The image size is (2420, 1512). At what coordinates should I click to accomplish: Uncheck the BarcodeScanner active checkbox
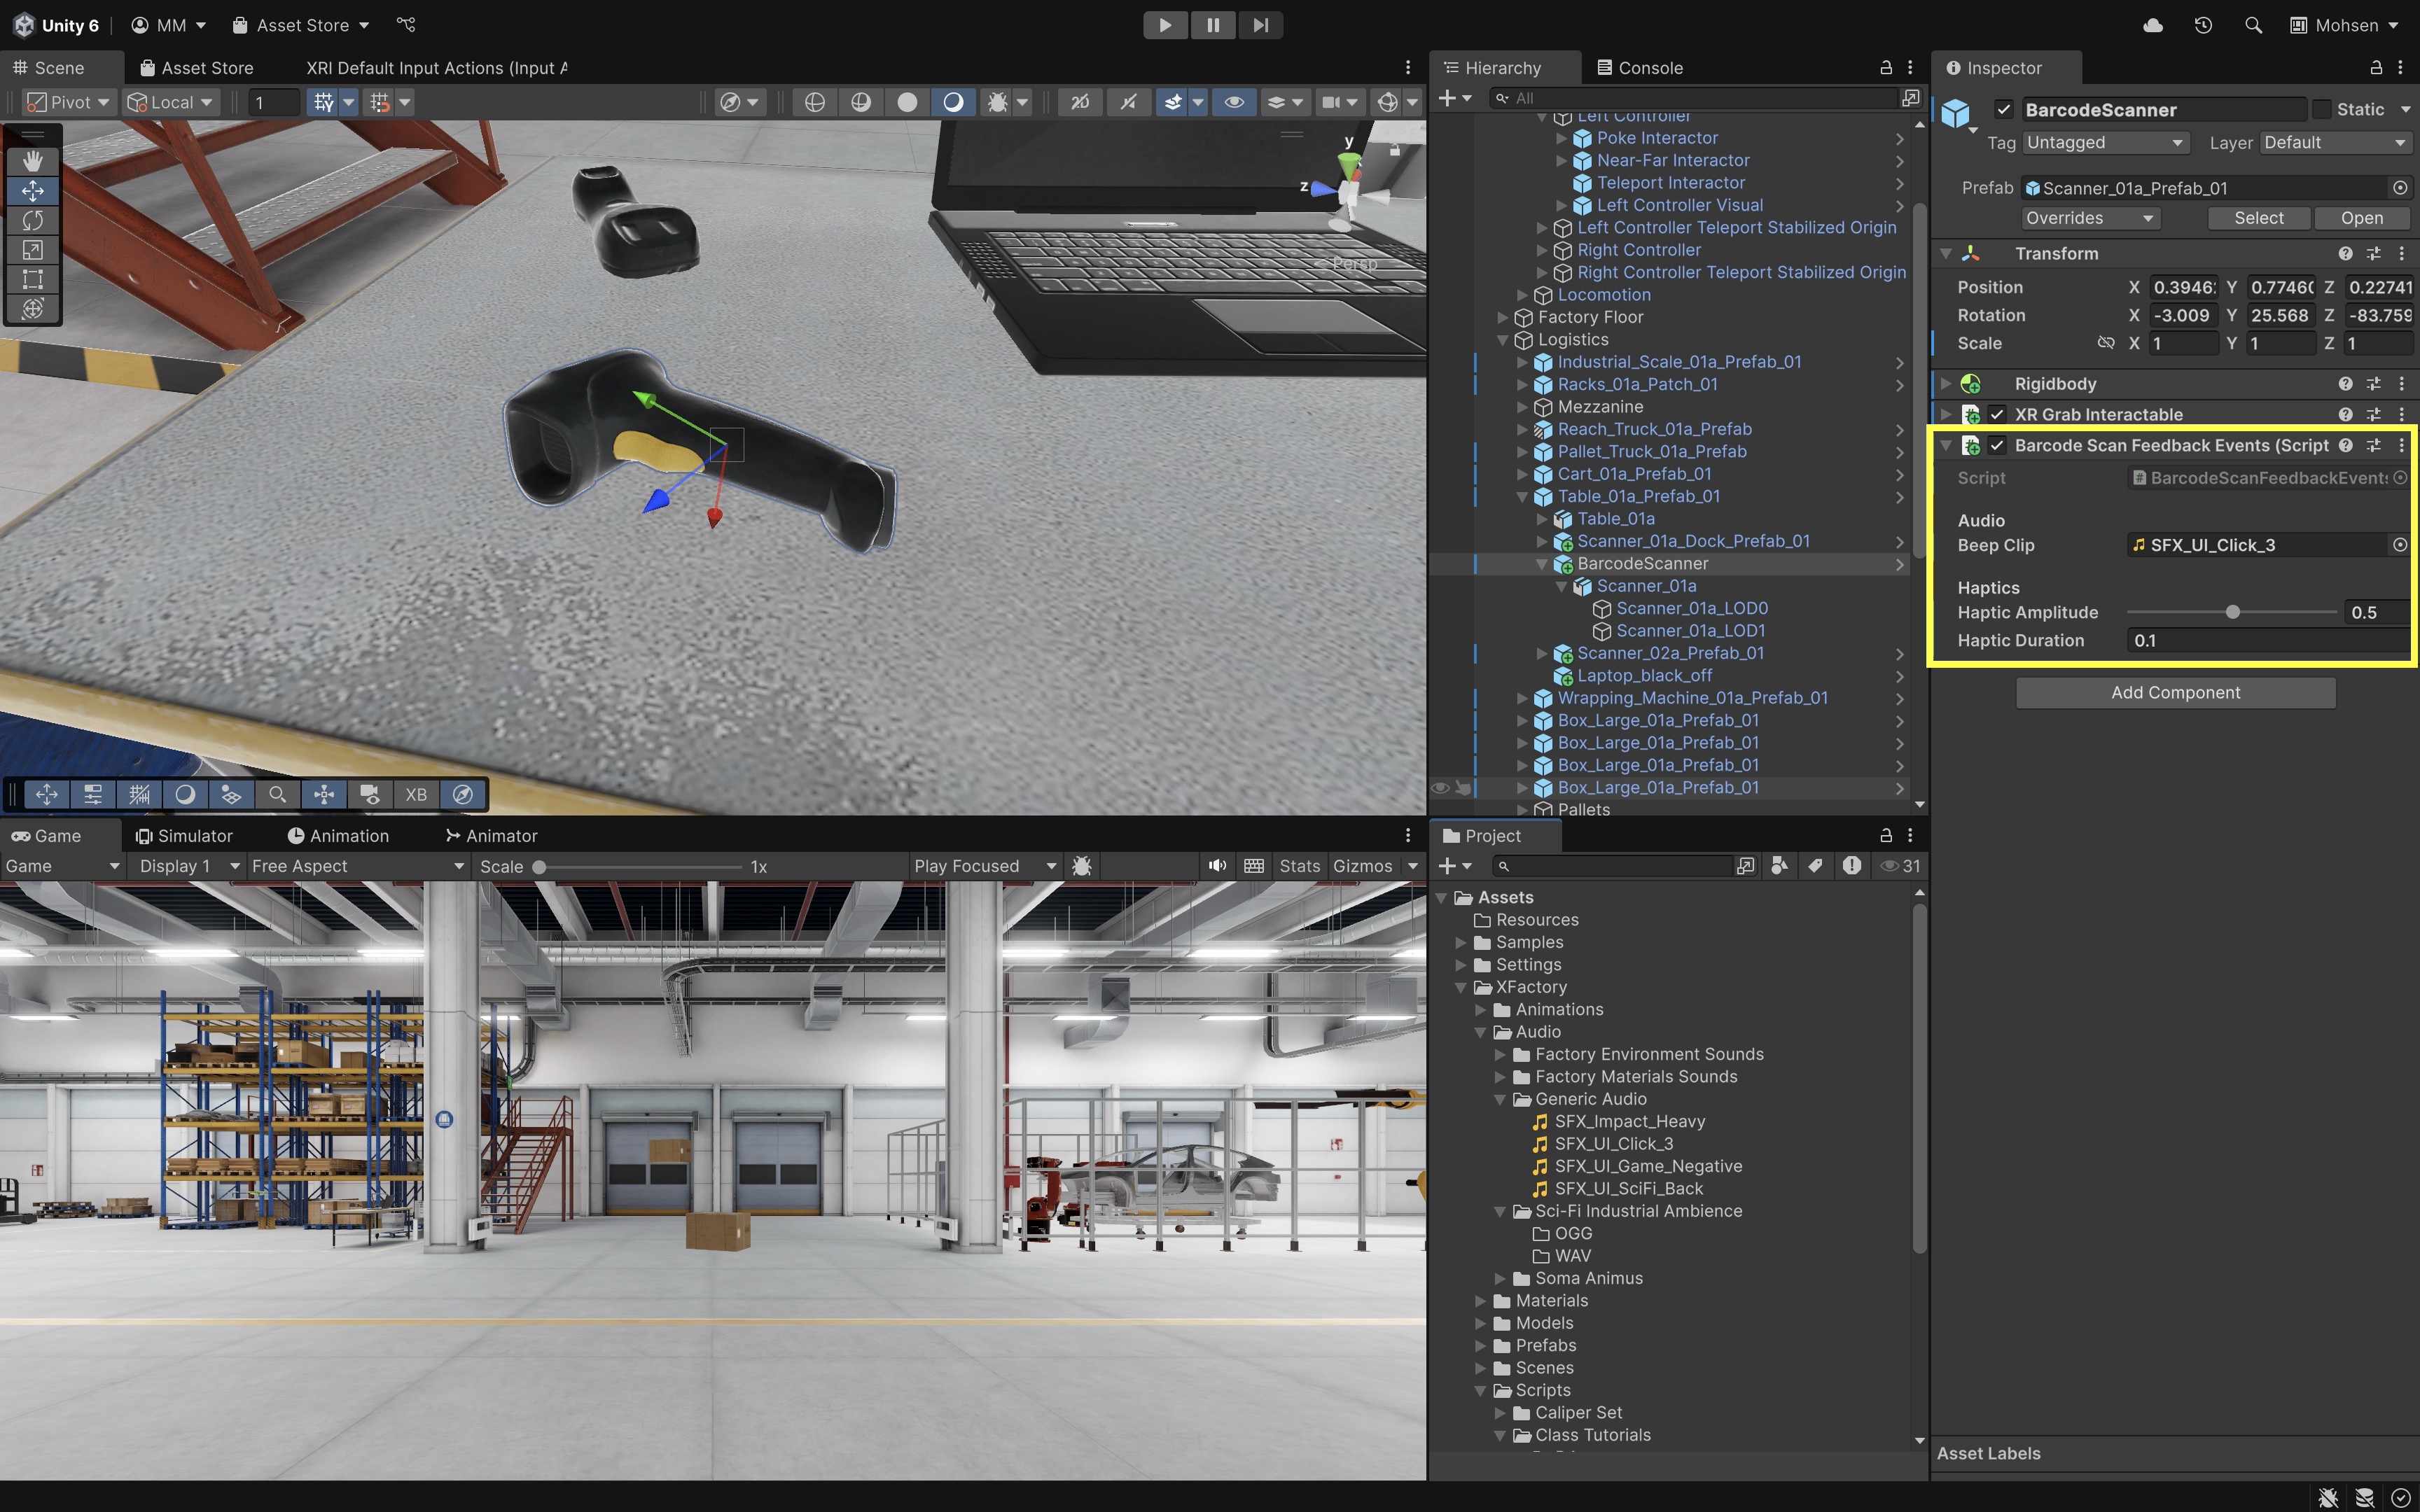coord(2003,110)
